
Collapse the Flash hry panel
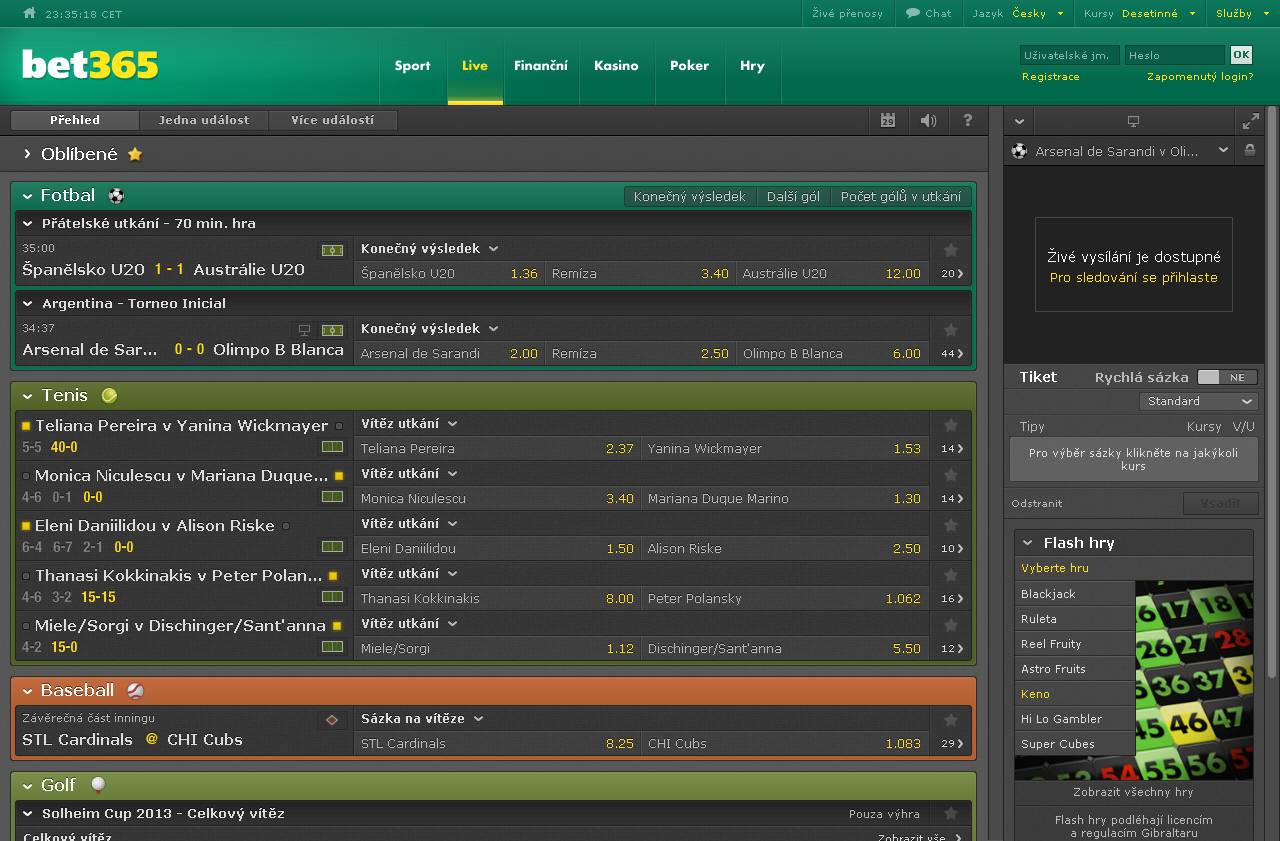pos(1028,543)
